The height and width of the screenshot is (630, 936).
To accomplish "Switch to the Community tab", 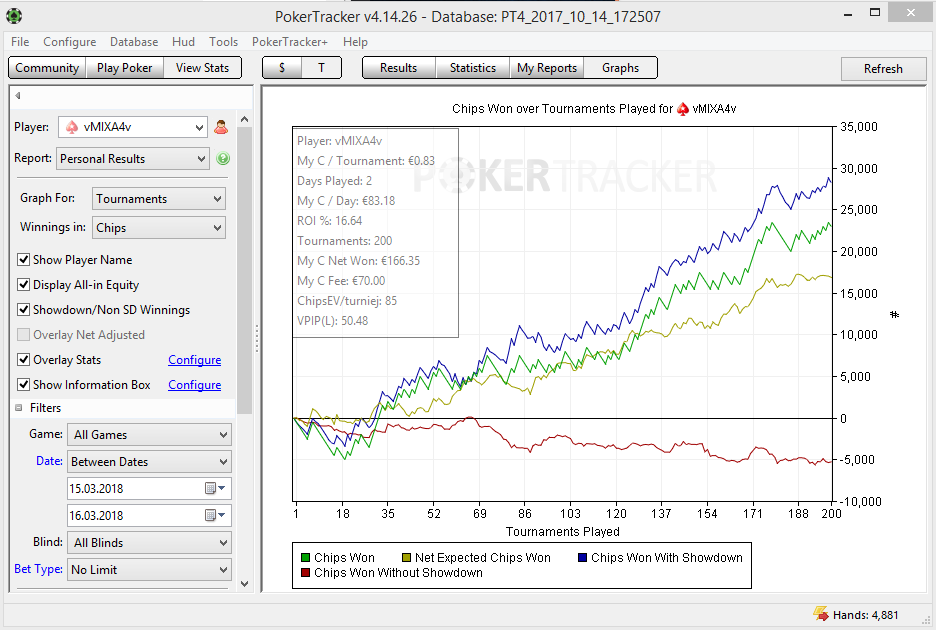I will click(47, 67).
